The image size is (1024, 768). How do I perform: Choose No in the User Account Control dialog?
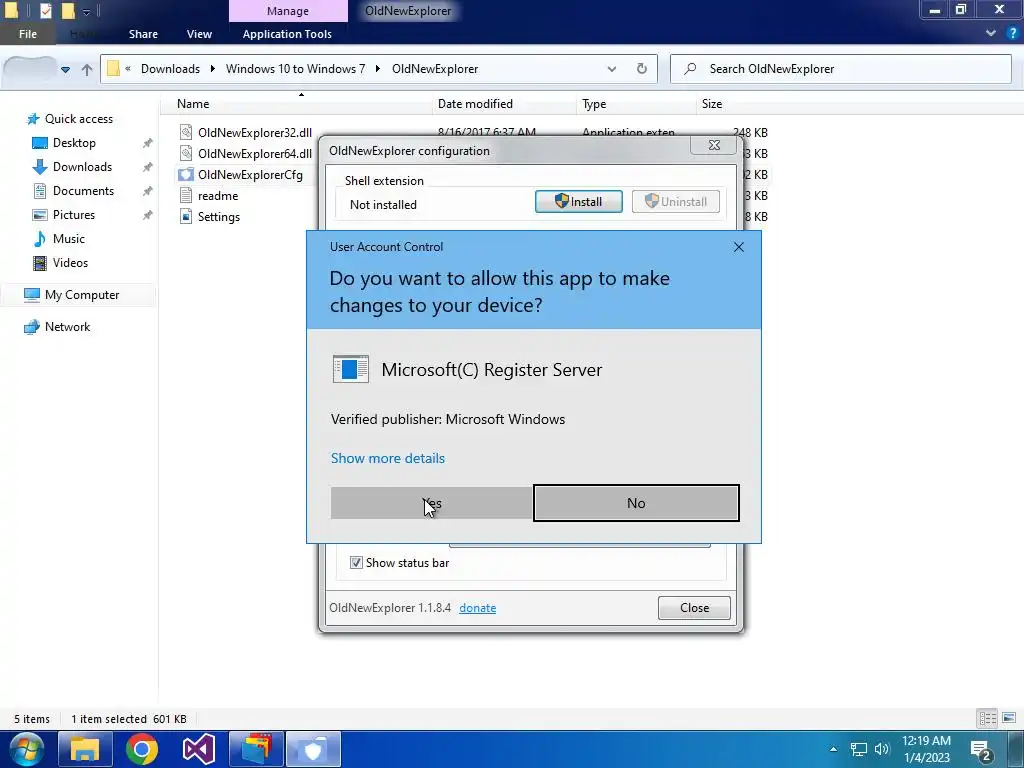click(636, 503)
